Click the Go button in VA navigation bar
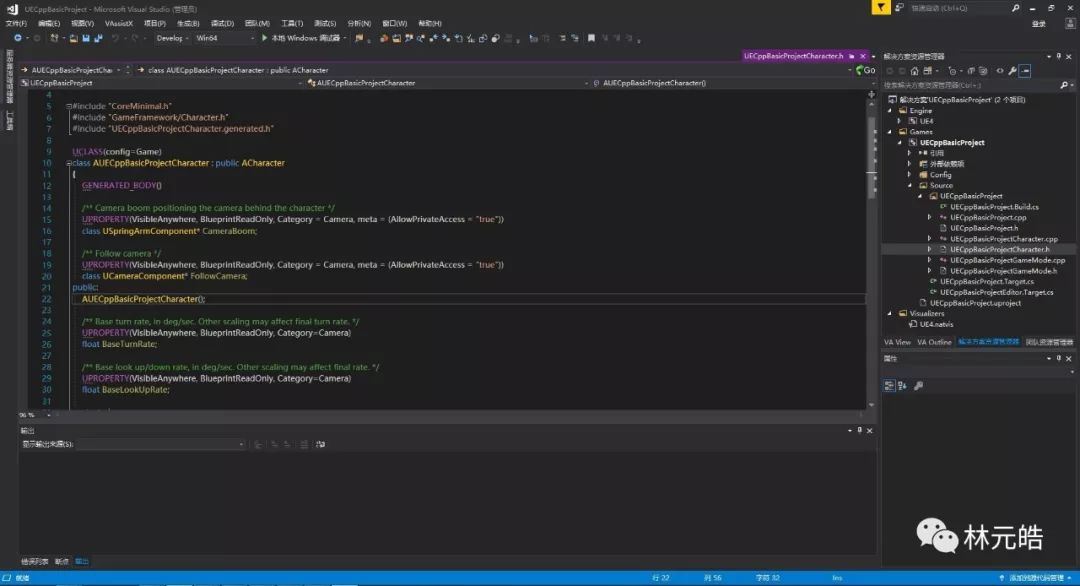1080x586 pixels. click(866, 70)
